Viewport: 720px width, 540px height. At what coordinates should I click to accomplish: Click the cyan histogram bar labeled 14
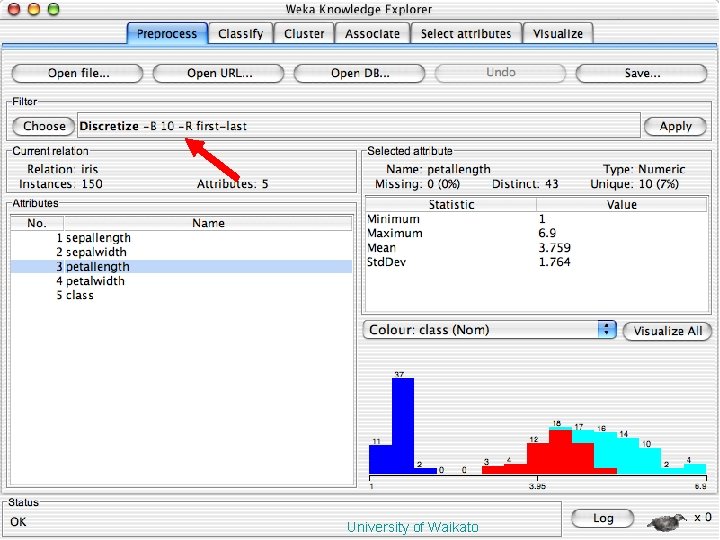pyautogui.click(x=628, y=456)
